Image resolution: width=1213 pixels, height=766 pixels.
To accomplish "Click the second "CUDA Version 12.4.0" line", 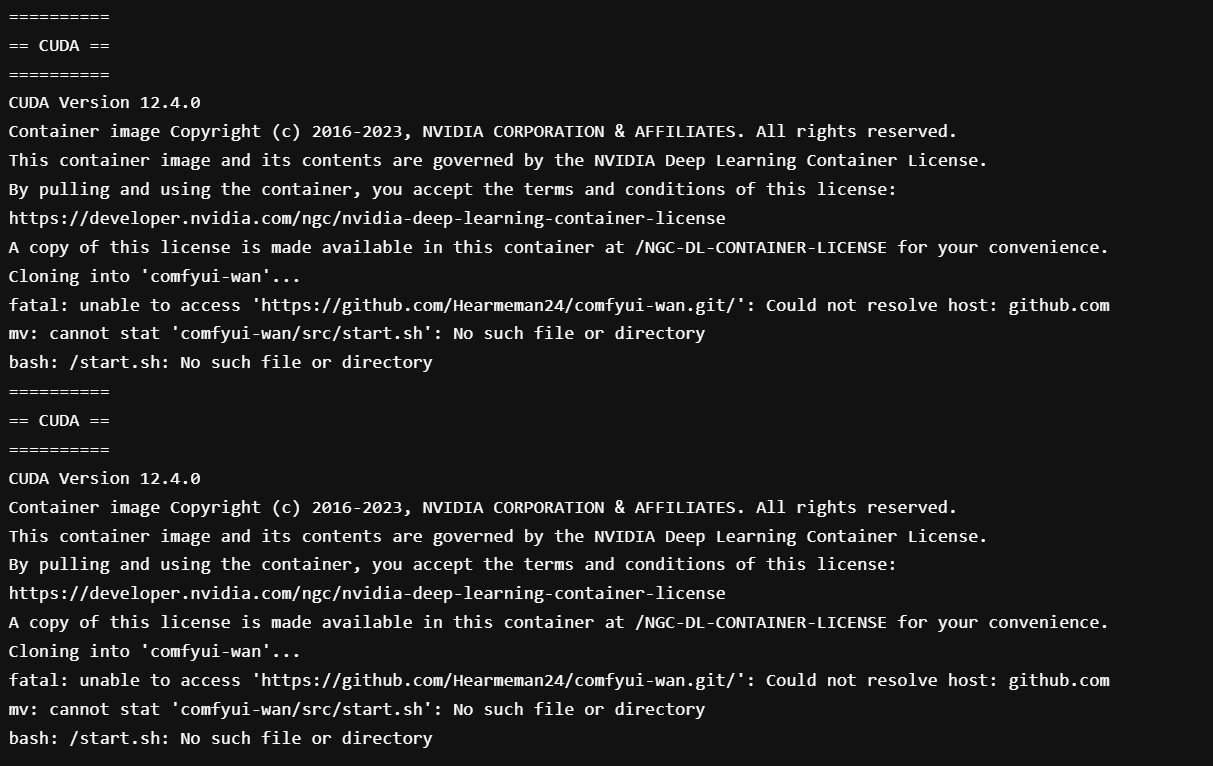I will 104,478.
